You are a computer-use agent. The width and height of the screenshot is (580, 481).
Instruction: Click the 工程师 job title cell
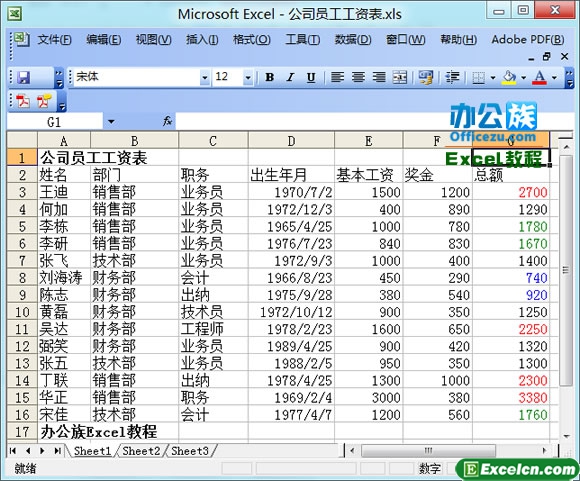point(213,329)
